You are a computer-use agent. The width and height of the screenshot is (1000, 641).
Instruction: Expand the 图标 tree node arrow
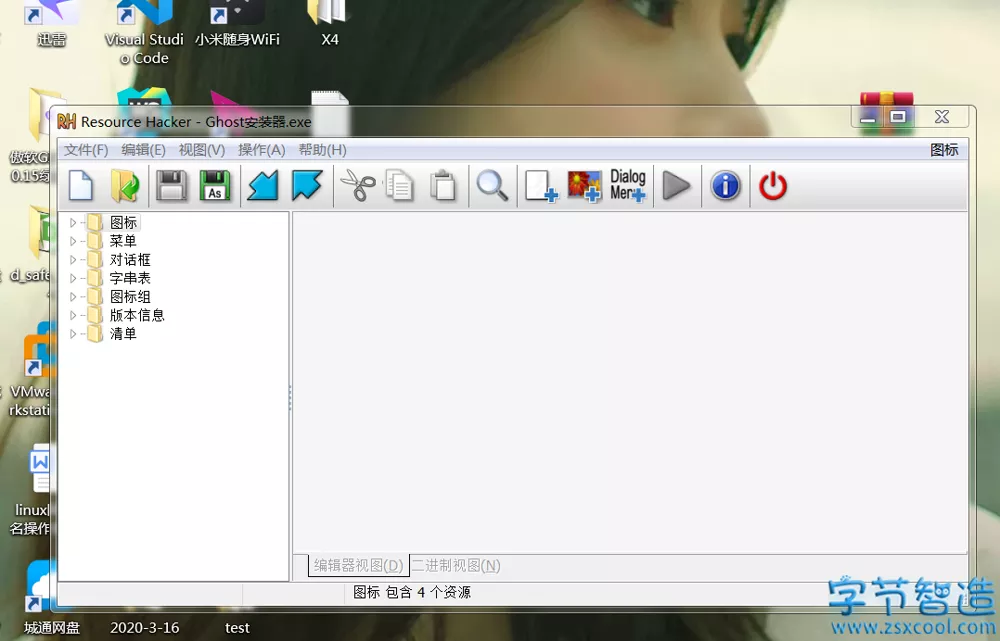pos(73,223)
